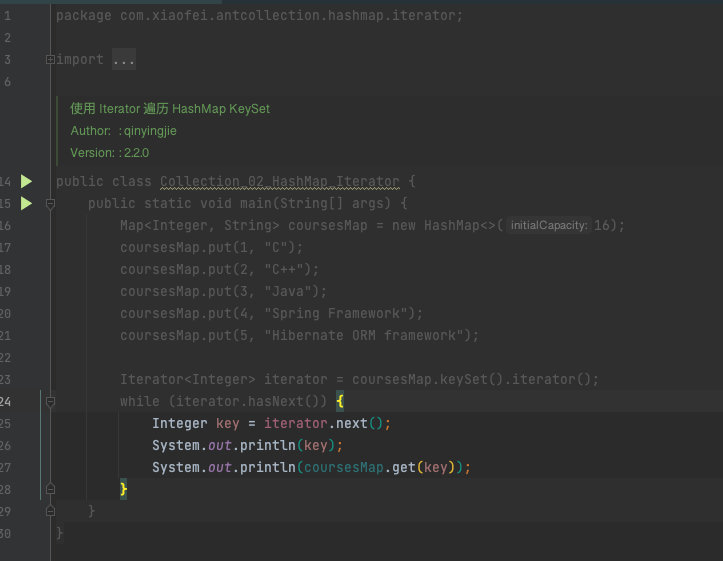This screenshot has width=723, height=561.
Task: Click the highlighted closing brace on line 28
Action: pos(124,489)
